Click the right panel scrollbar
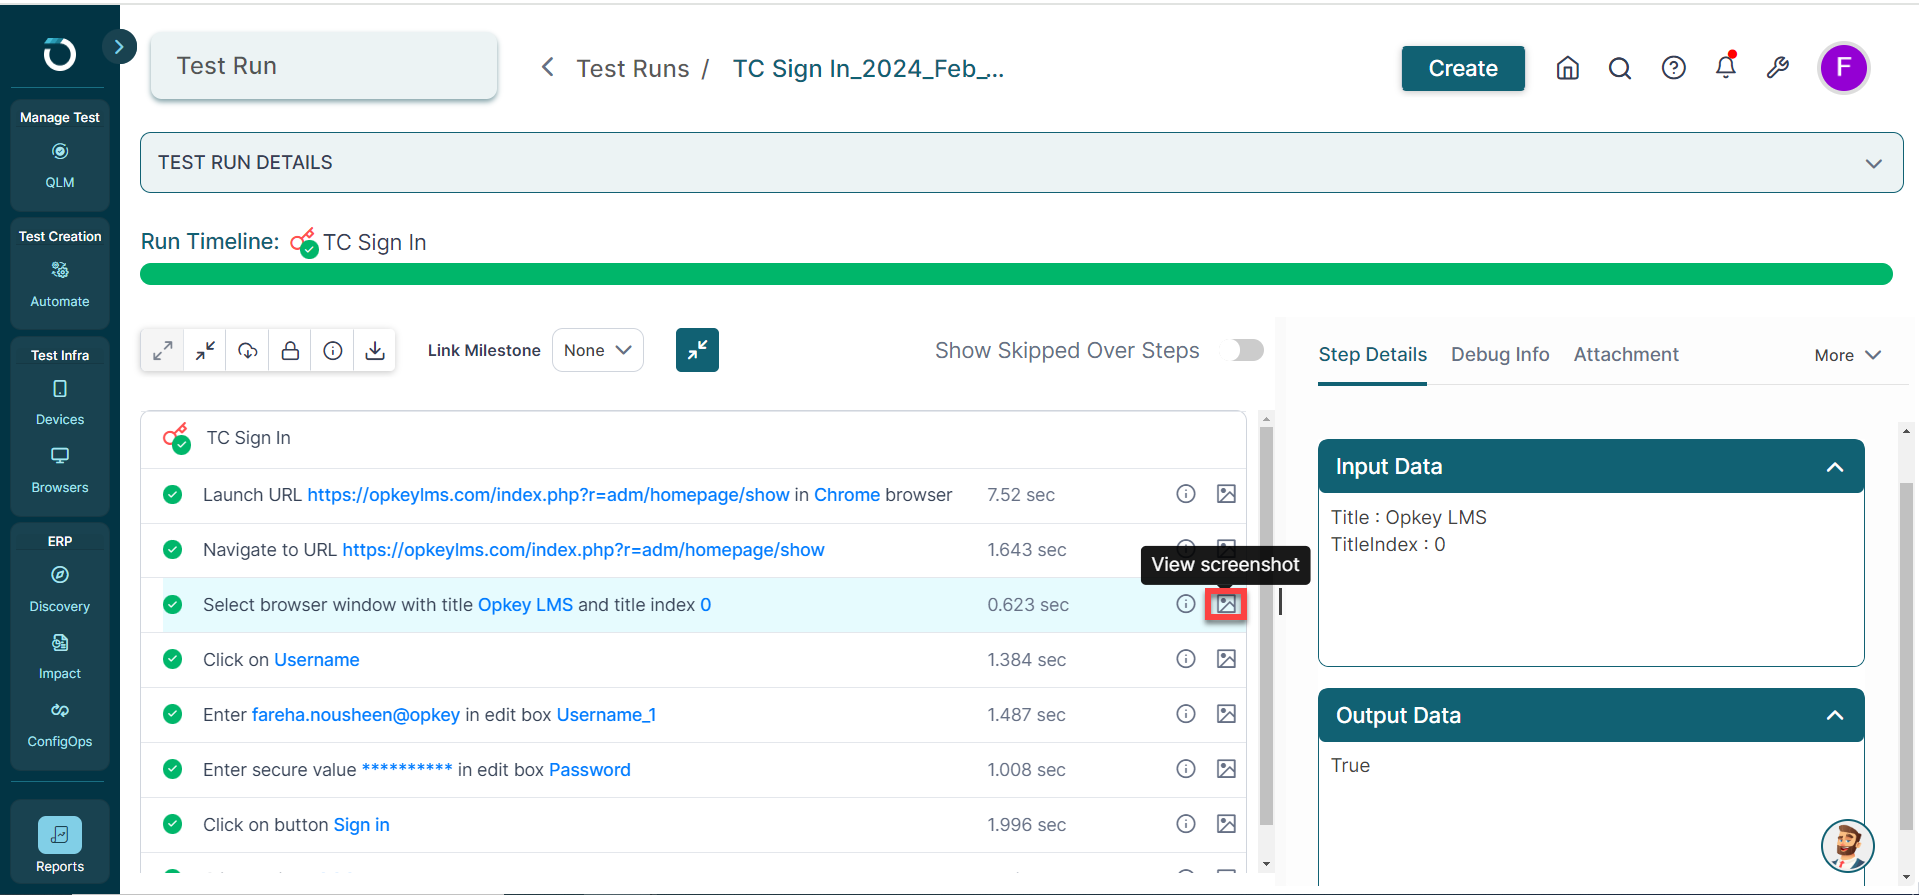The image size is (1919, 895). 1906,655
